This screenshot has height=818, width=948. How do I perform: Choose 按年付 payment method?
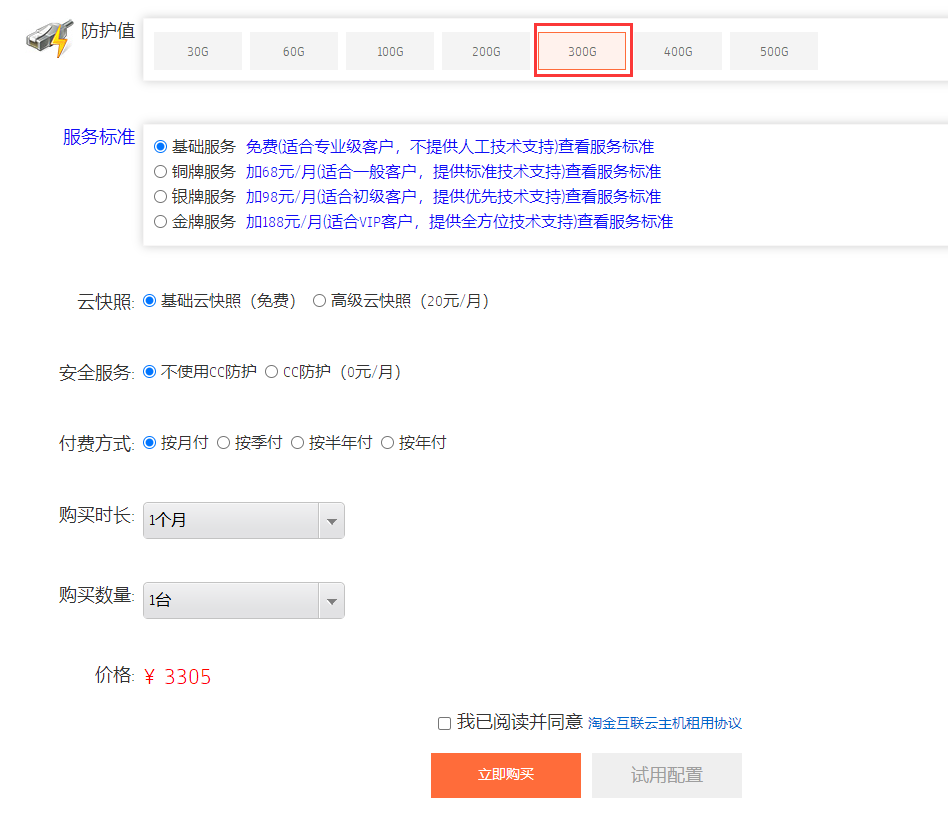pos(388,442)
